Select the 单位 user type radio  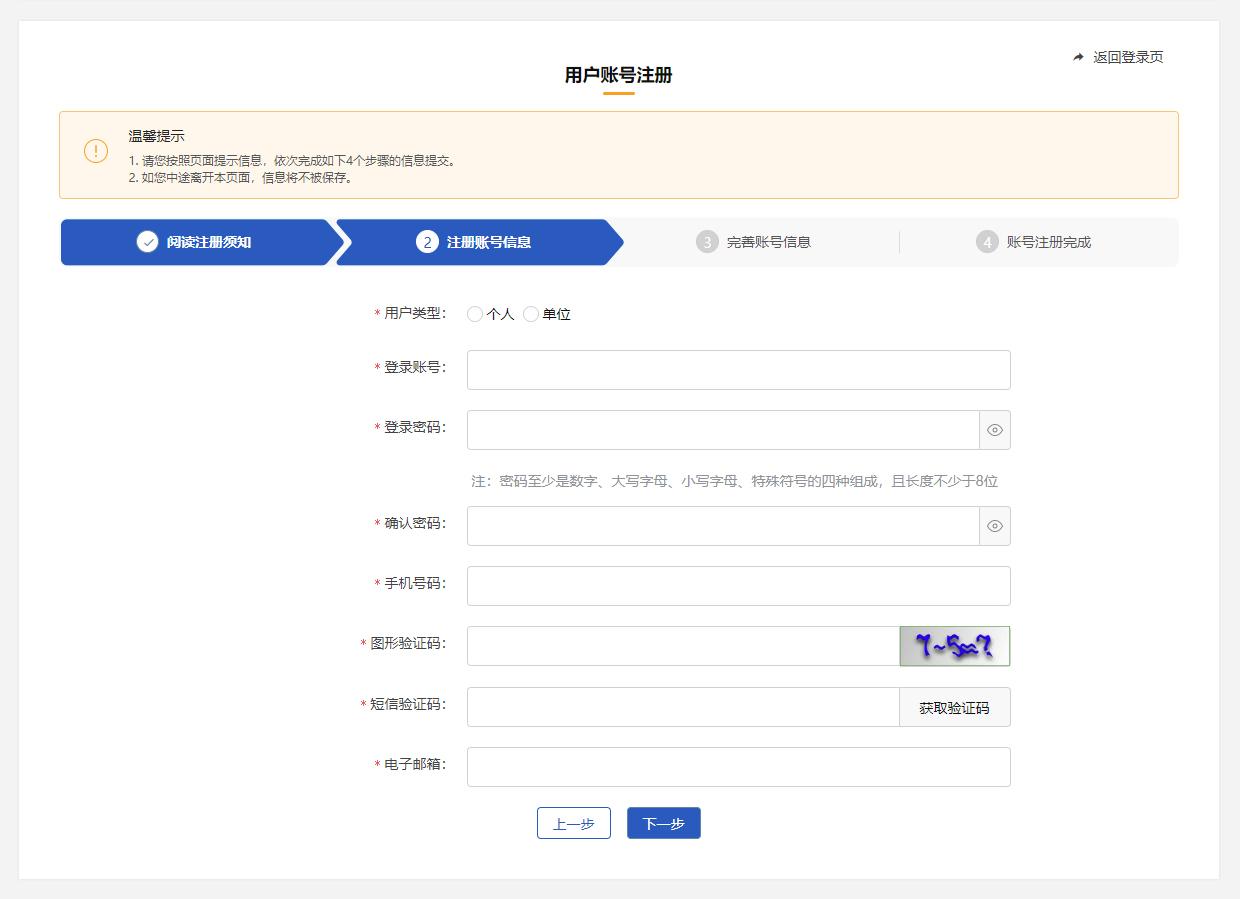[531, 314]
